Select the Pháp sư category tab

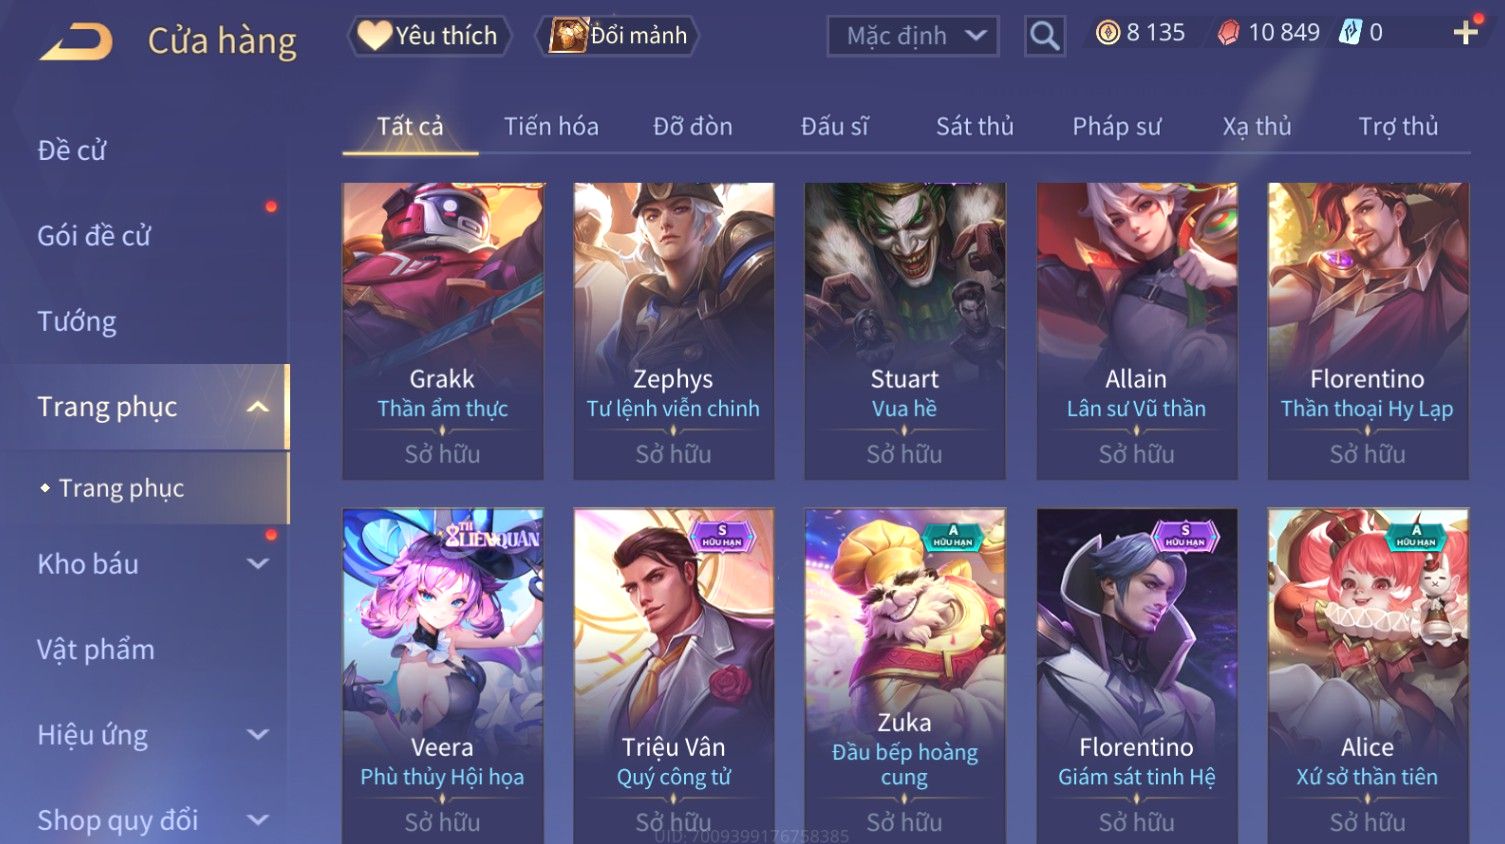pos(1117,126)
